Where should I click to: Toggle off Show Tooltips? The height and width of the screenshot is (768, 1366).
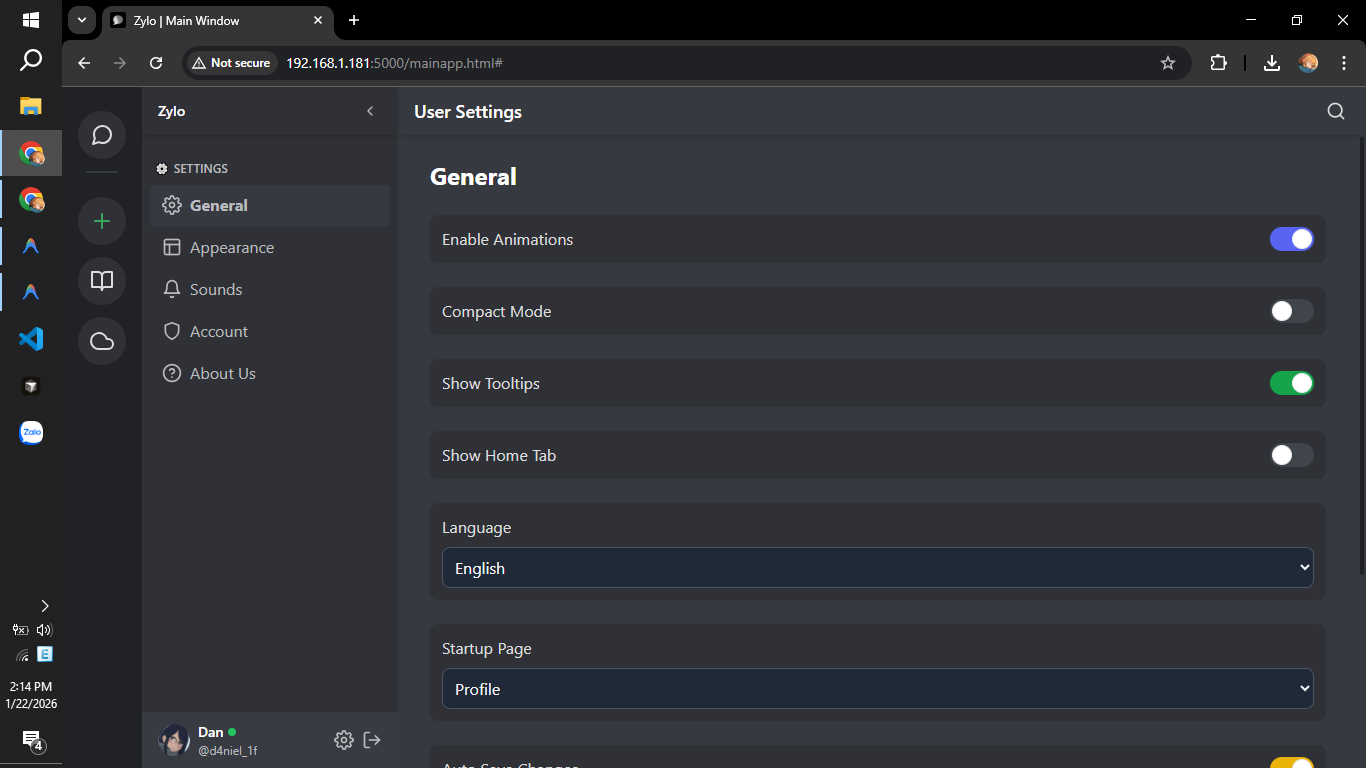1291,383
